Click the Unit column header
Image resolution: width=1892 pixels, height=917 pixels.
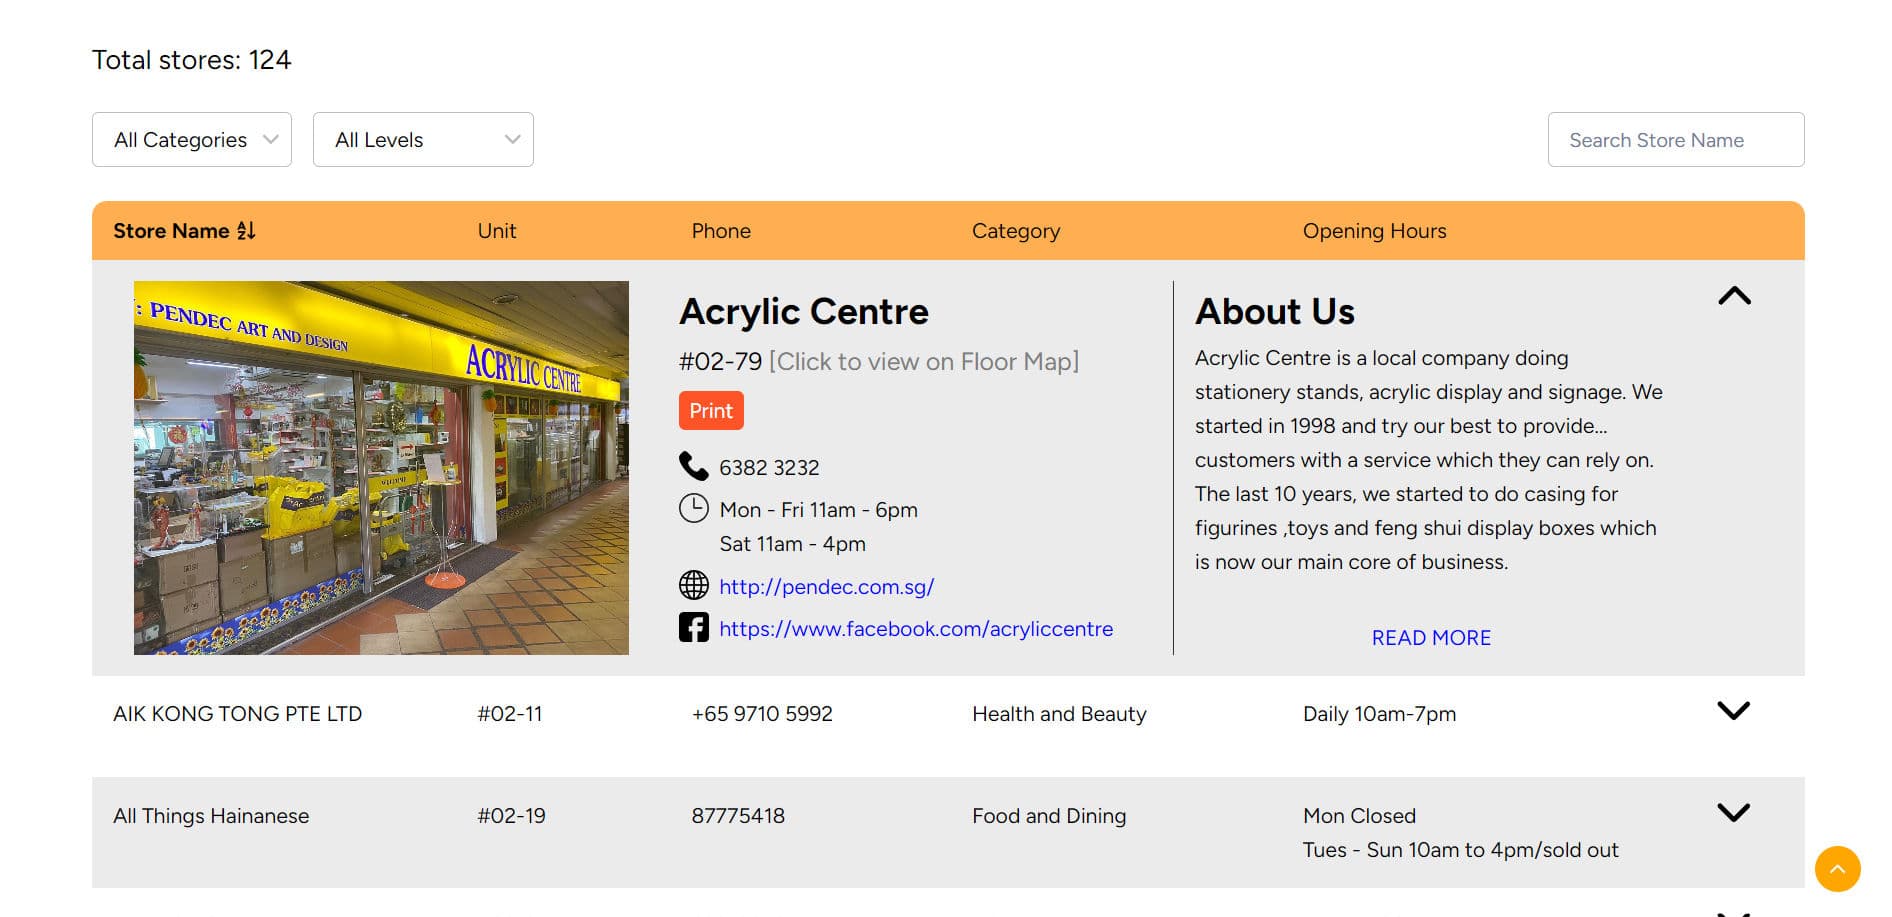497,231
